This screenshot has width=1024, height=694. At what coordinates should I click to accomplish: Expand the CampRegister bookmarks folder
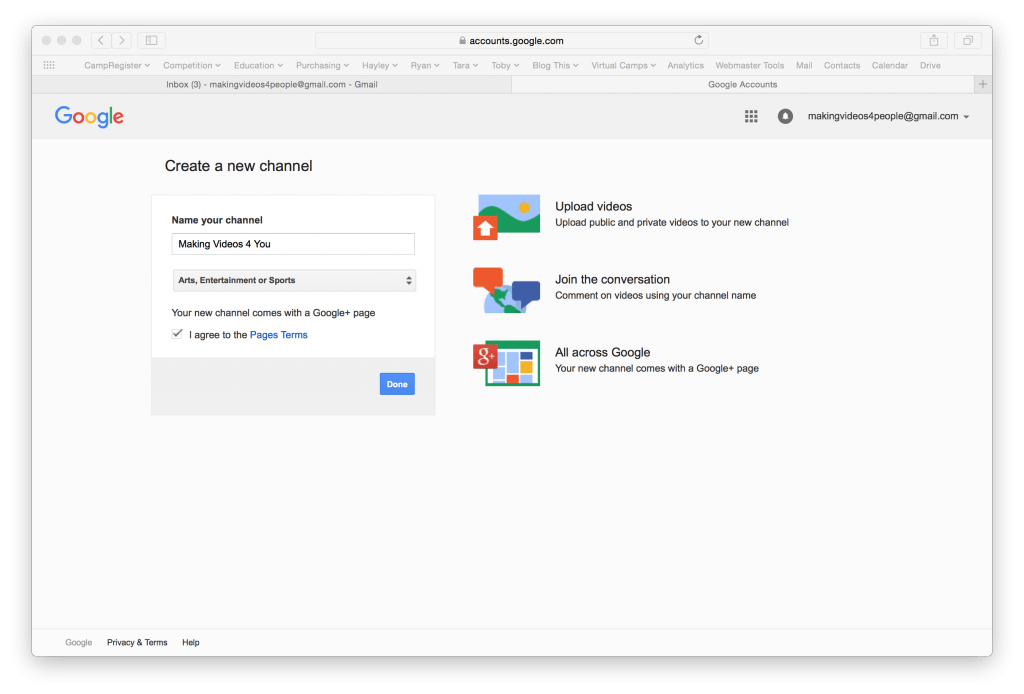point(117,65)
